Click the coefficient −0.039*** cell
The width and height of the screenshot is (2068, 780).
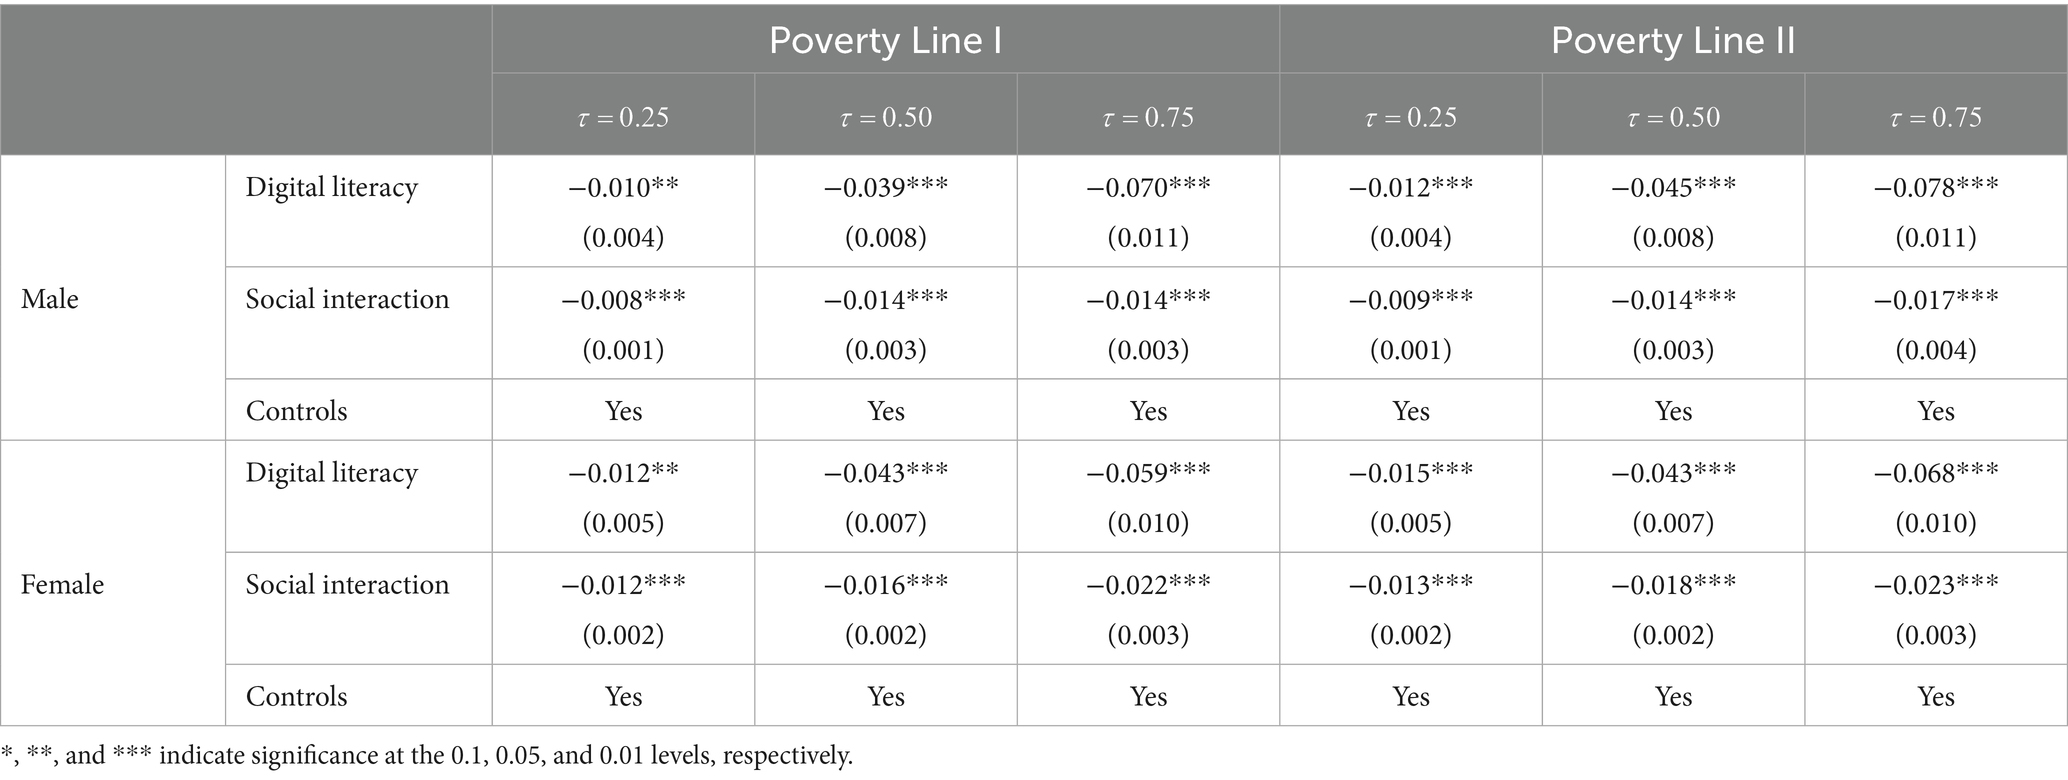[x=885, y=187]
